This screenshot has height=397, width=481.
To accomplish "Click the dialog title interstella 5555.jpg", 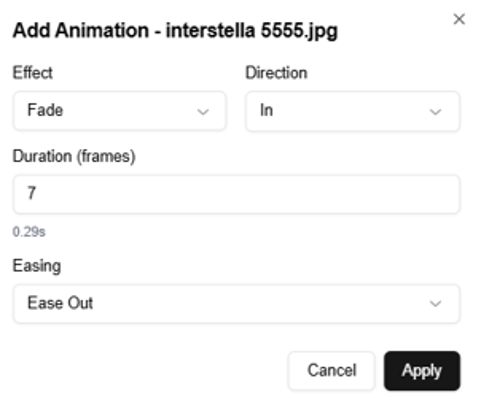I will pos(252,31).
